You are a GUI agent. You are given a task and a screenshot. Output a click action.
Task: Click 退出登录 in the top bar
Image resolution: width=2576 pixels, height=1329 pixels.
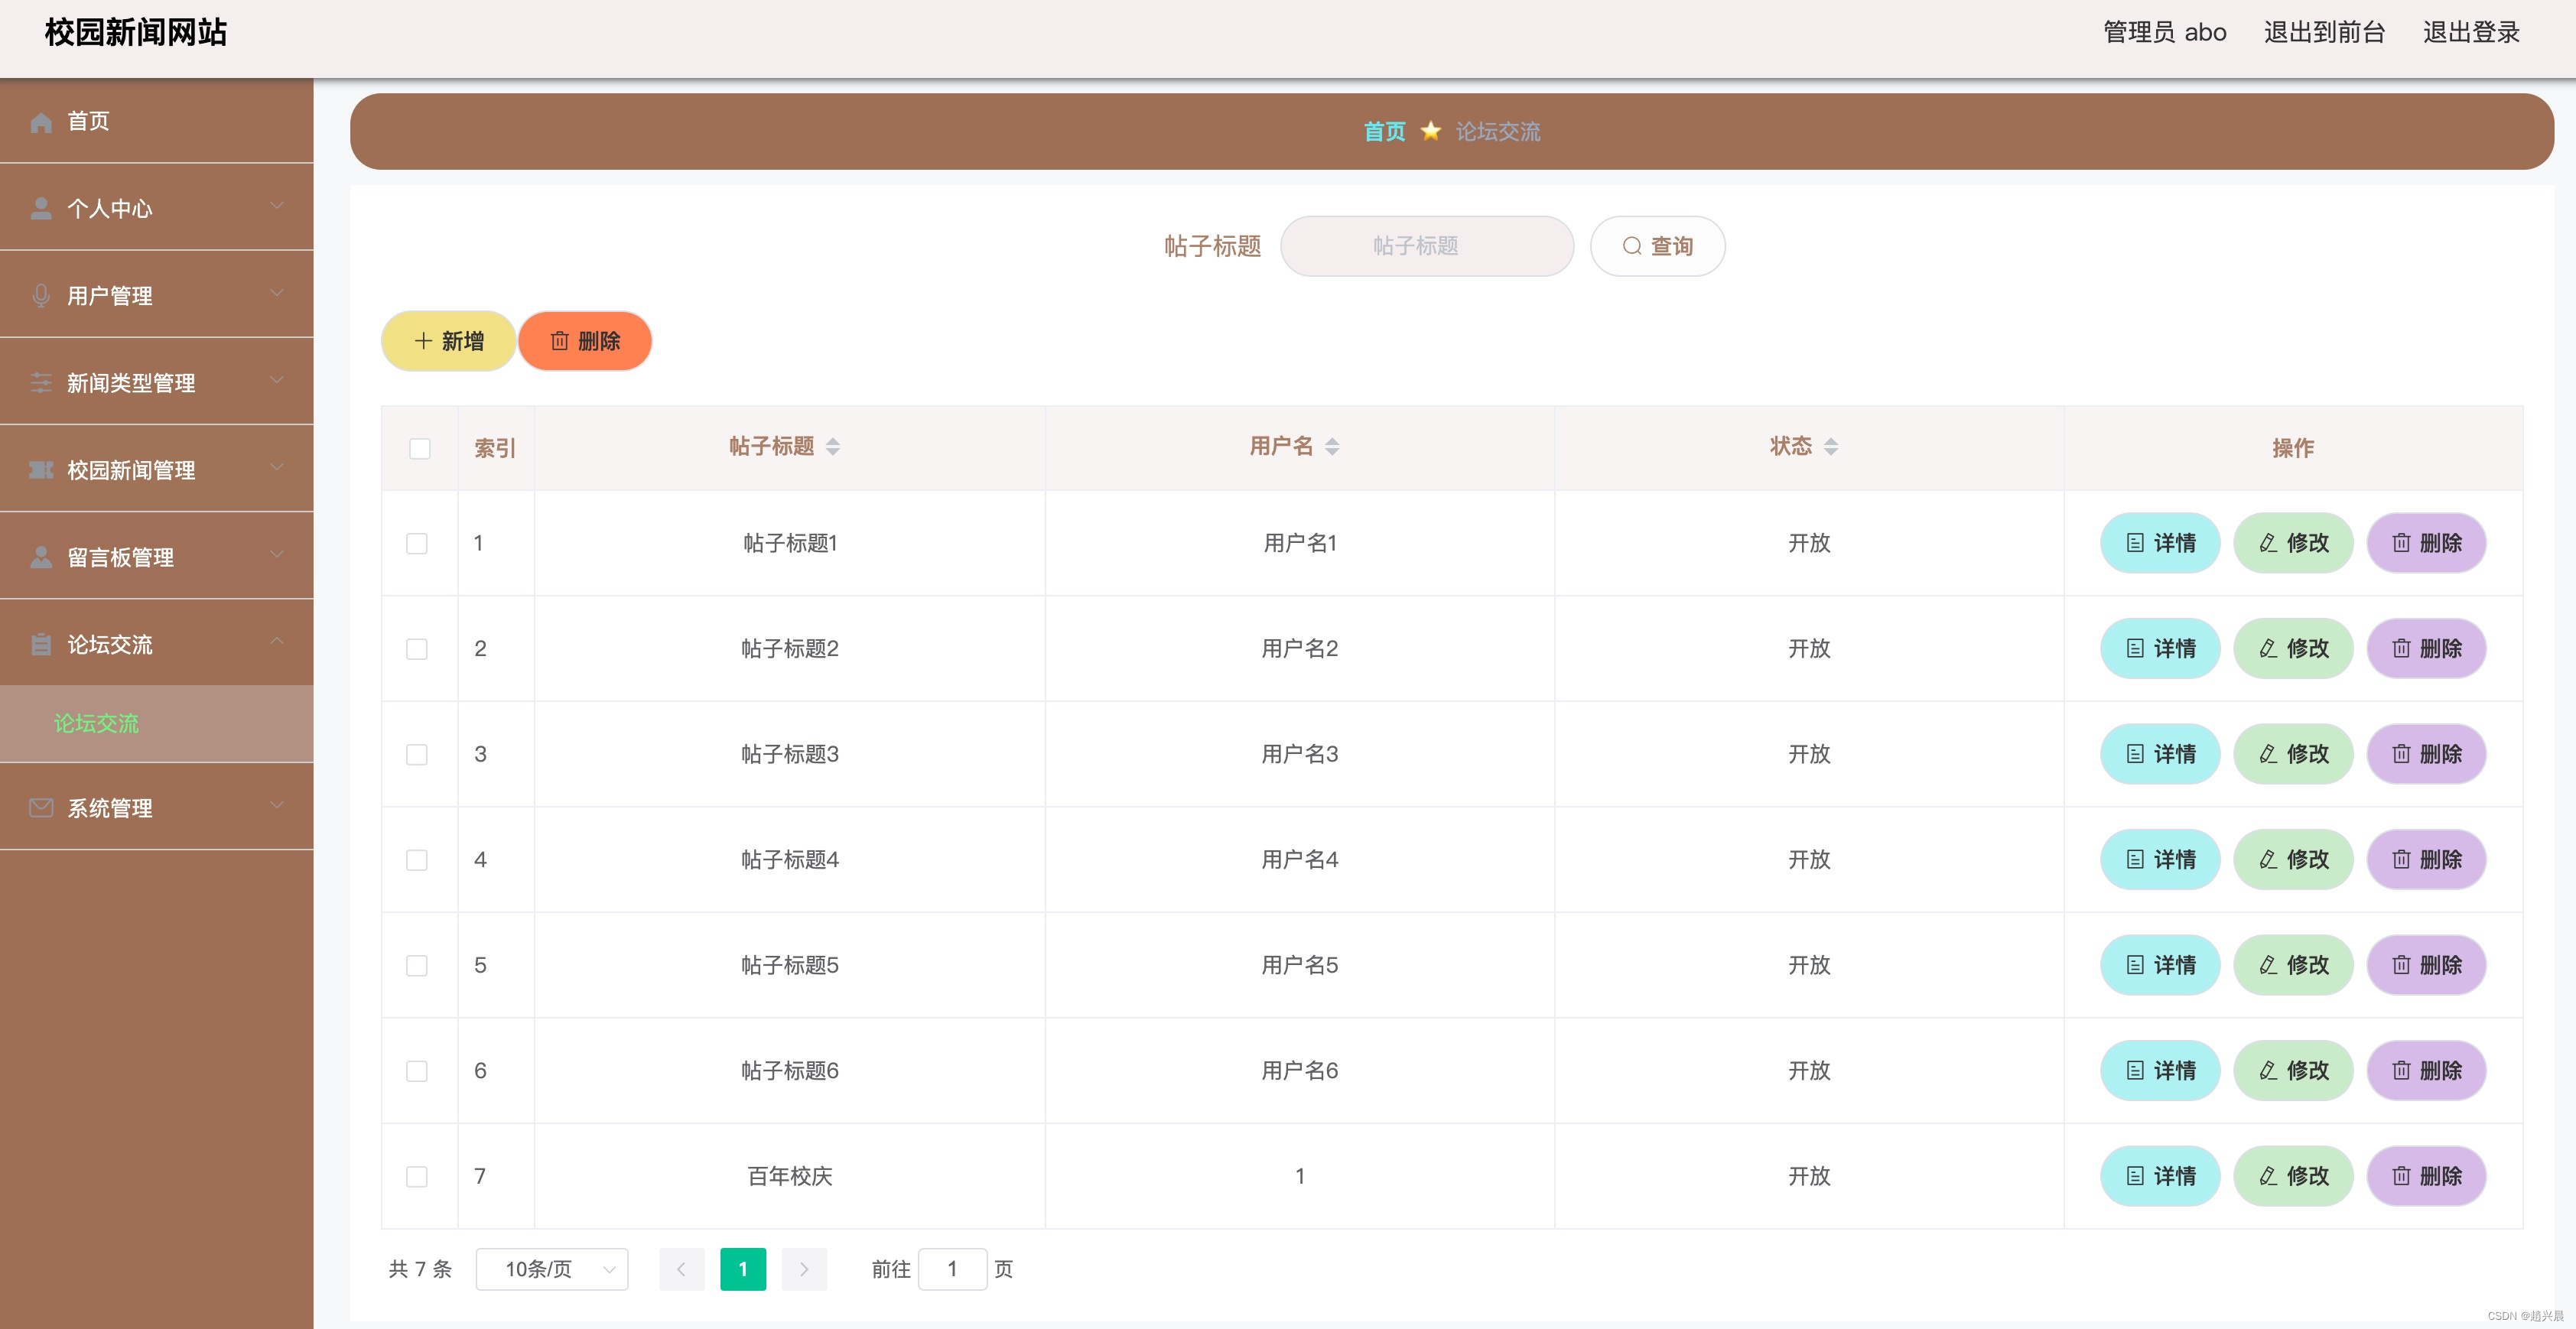(x=2471, y=32)
